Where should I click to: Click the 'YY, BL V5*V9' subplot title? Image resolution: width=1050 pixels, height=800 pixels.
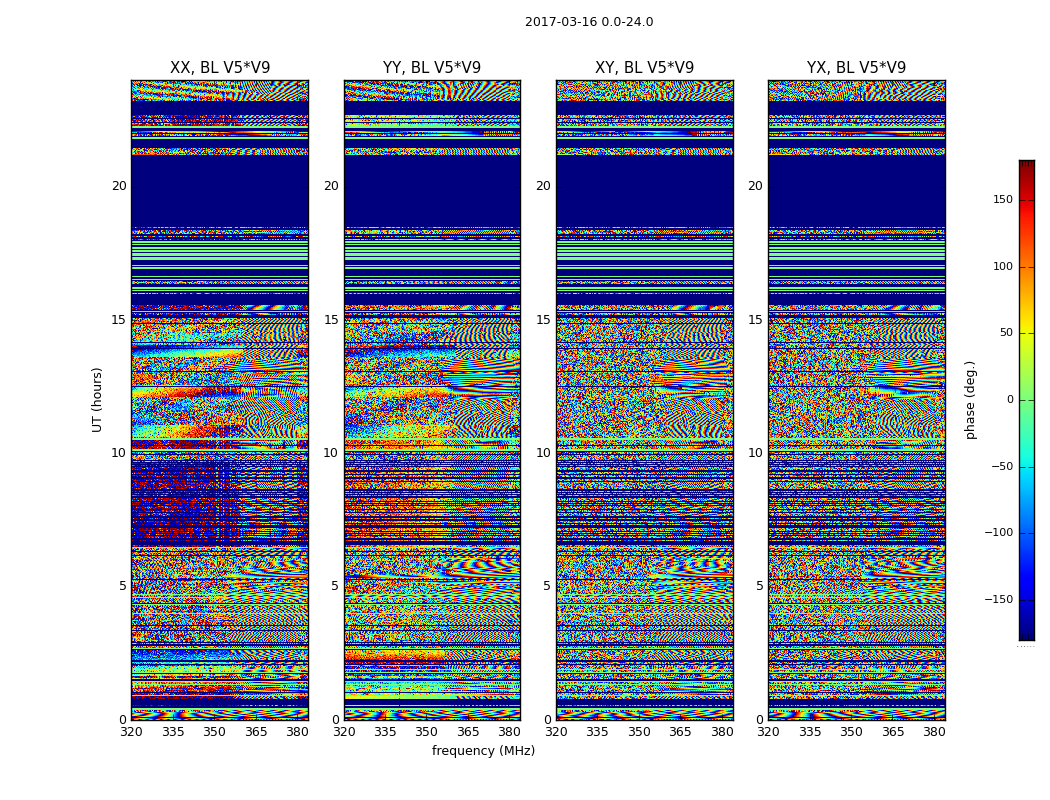(432, 68)
